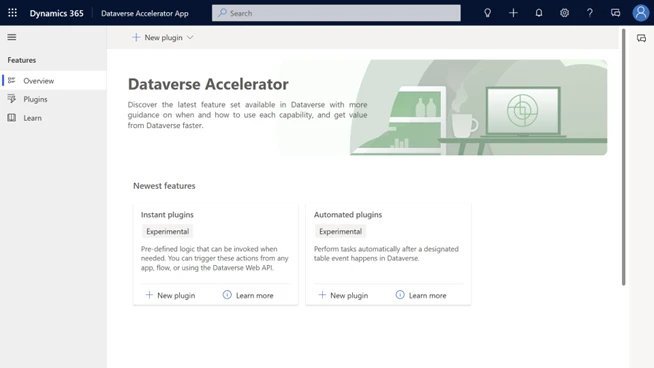Viewport: 654px width, 368px height.
Task: Select Learn in the Features navigation
Action: click(53, 118)
